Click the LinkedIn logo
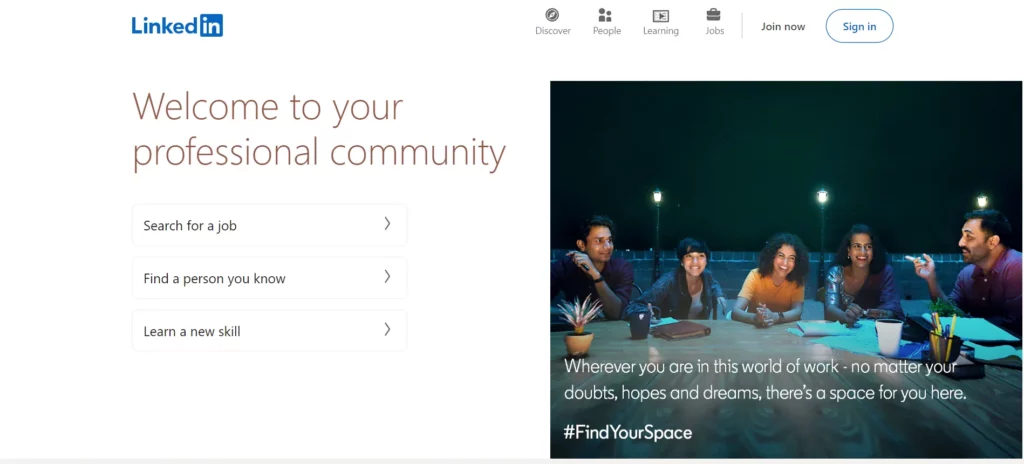The width and height of the screenshot is (1024, 464). tap(177, 25)
